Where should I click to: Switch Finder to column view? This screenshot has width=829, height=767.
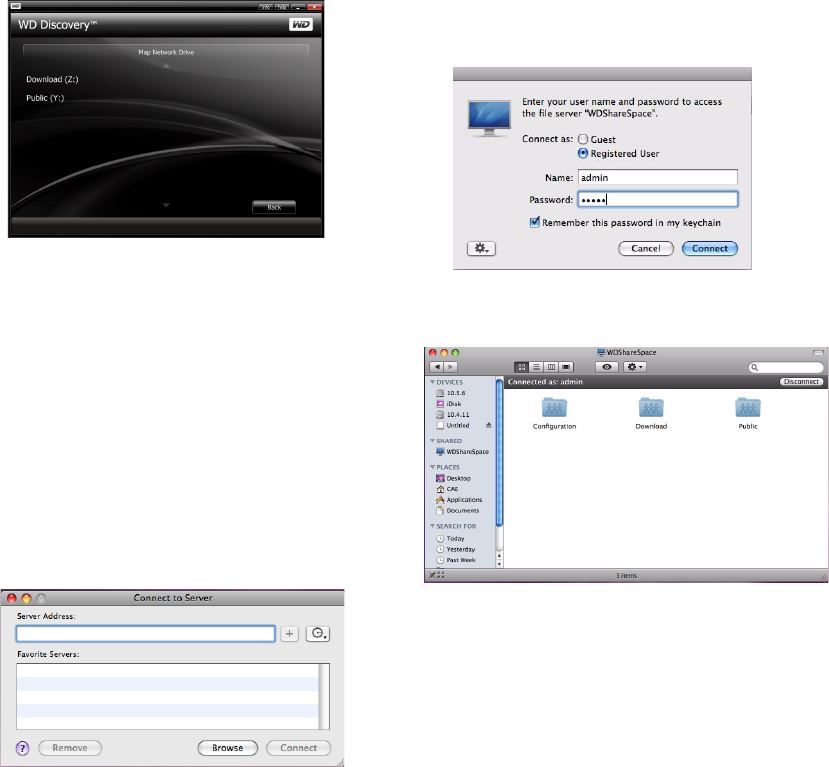[551, 367]
